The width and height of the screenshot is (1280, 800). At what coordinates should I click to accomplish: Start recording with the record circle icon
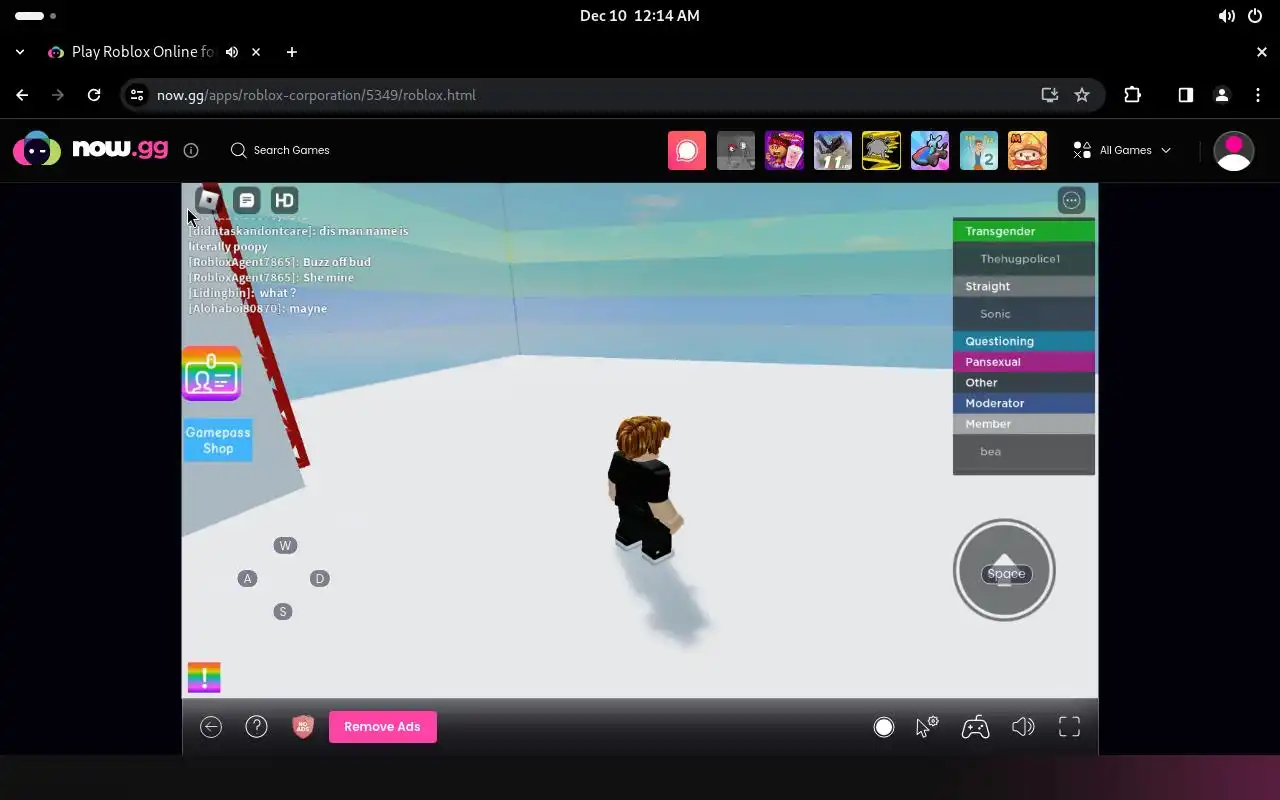click(884, 727)
